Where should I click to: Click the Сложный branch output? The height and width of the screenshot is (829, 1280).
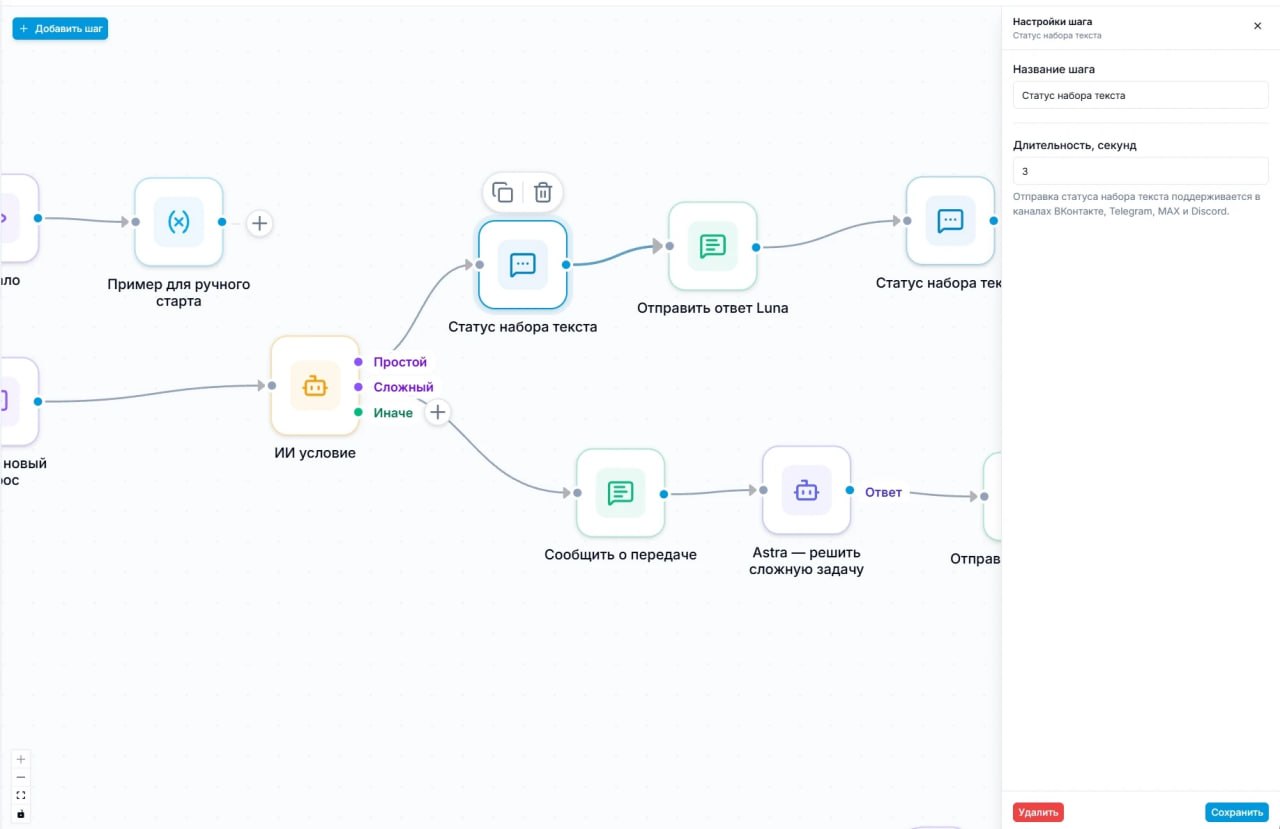tap(358, 387)
